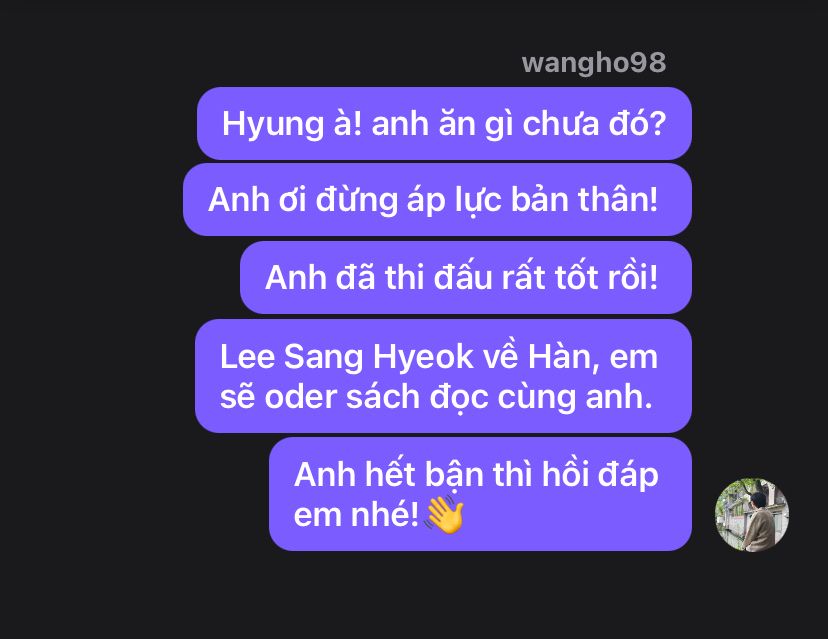Select the "Anh ơi đừng áp lực" bubble
Image resolution: width=828 pixels, height=639 pixels.
click(x=437, y=200)
